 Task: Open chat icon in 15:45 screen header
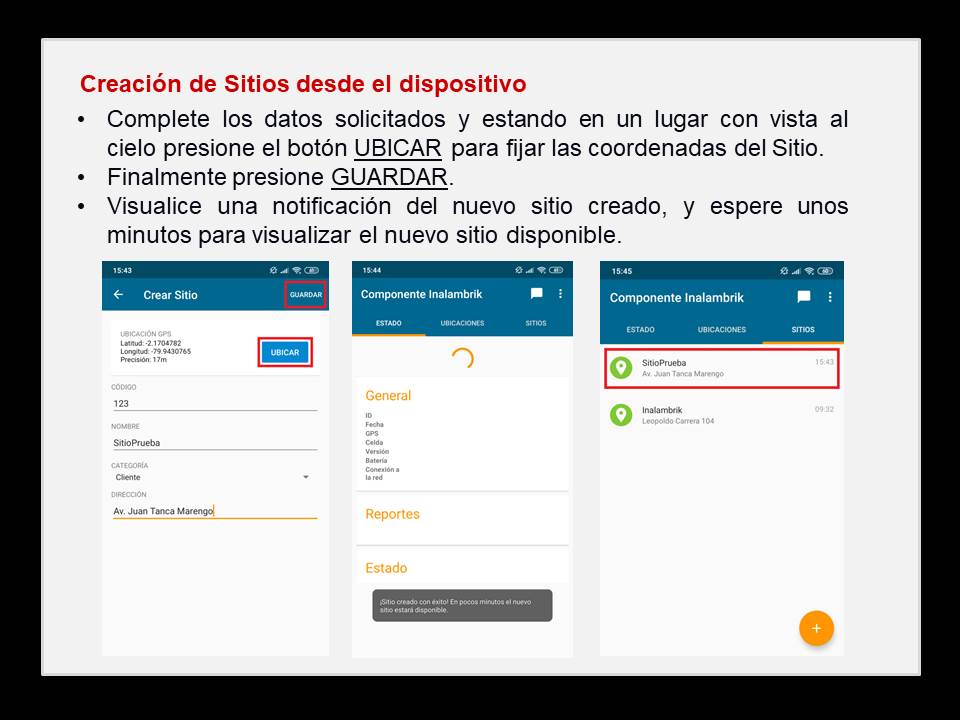tap(804, 297)
